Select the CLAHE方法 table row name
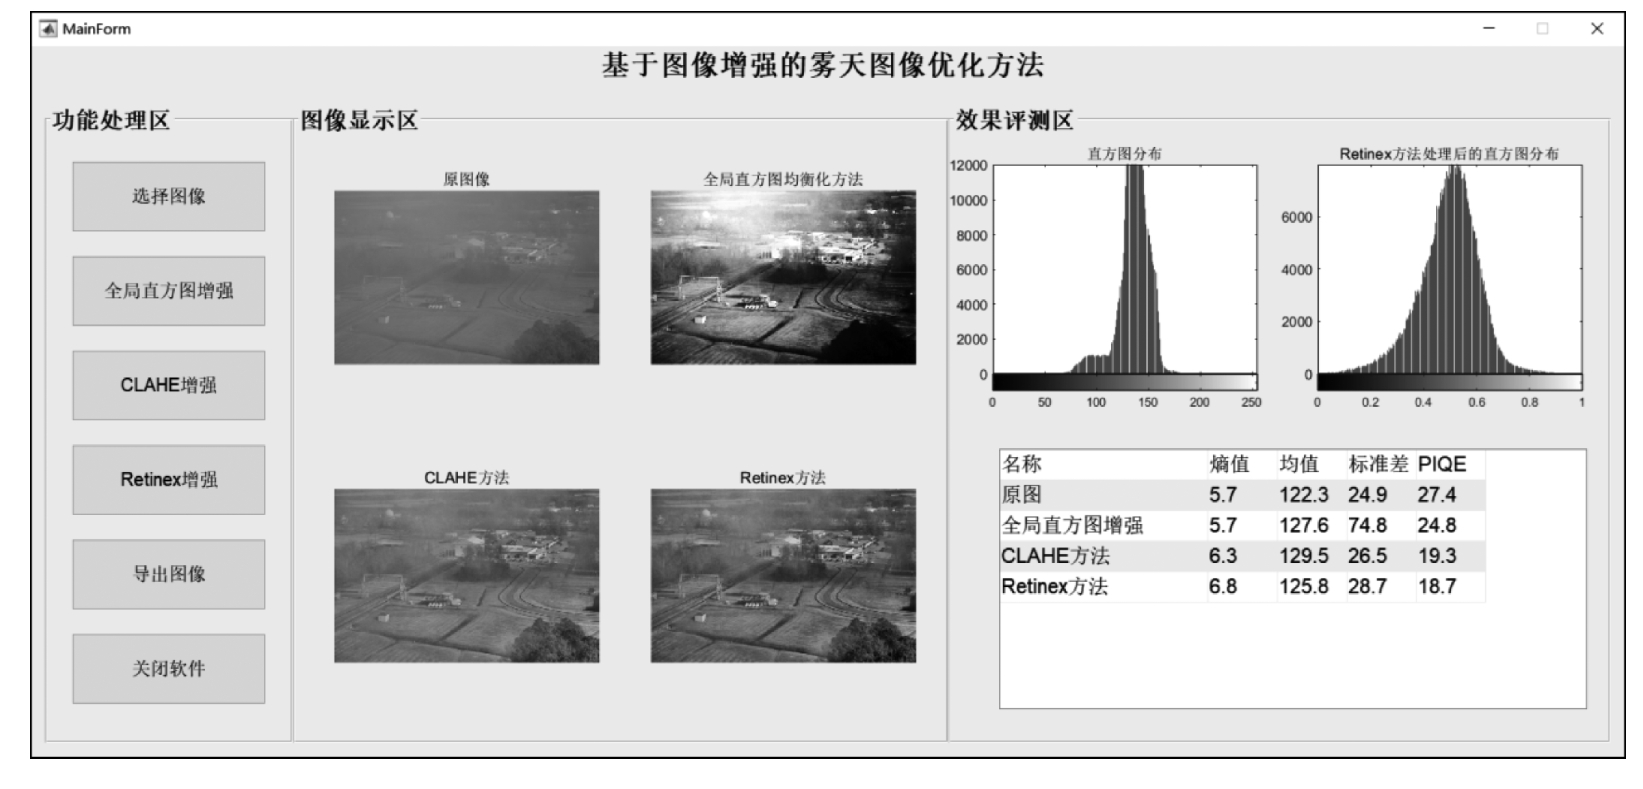 point(1103,556)
